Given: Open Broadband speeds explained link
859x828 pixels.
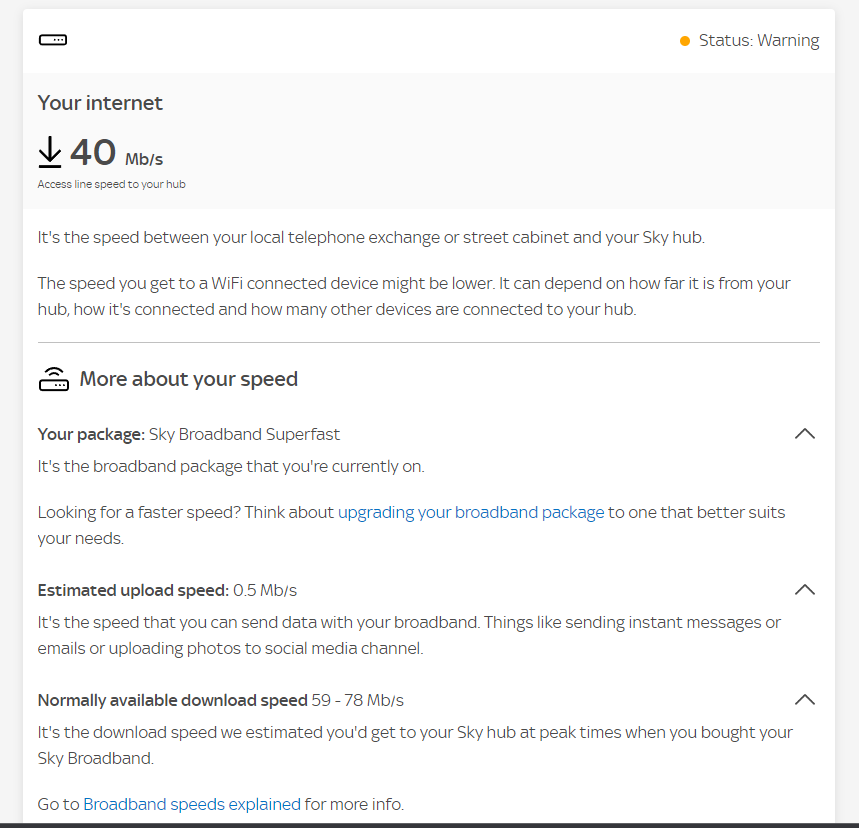Looking at the screenshot, I should [x=190, y=803].
